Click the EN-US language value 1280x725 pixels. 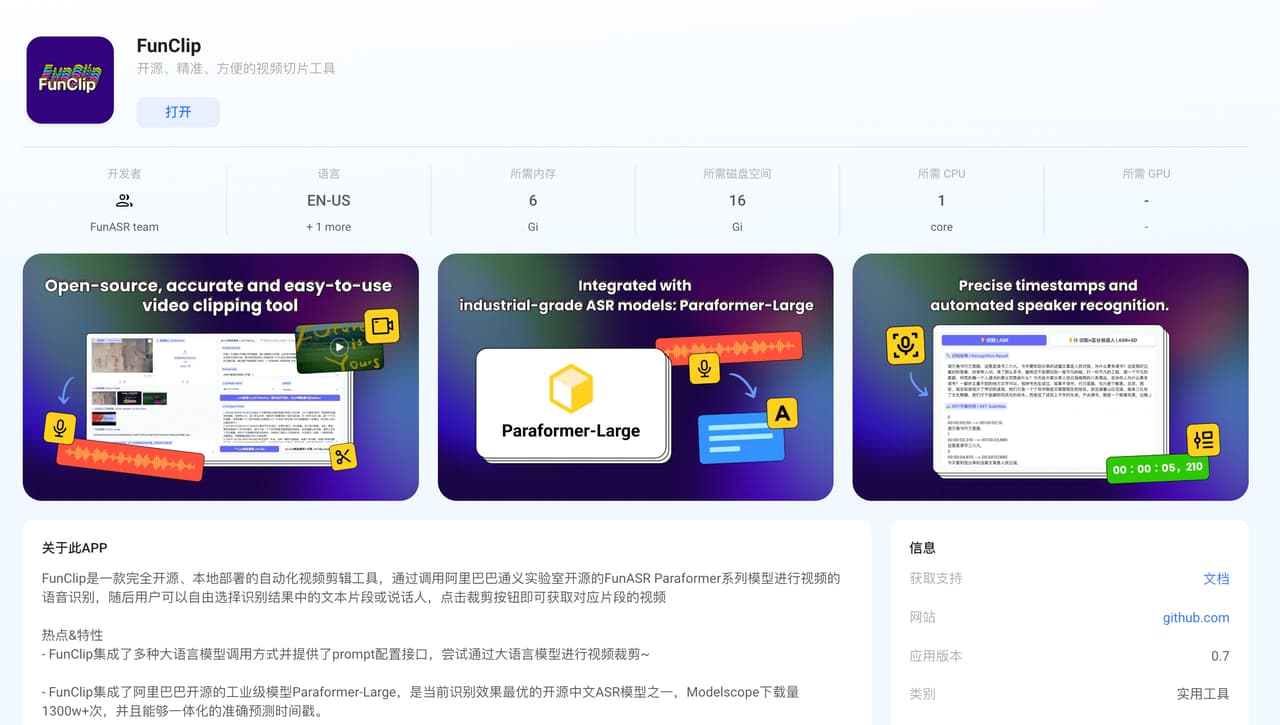pyautogui.click(x=329, y=200)
